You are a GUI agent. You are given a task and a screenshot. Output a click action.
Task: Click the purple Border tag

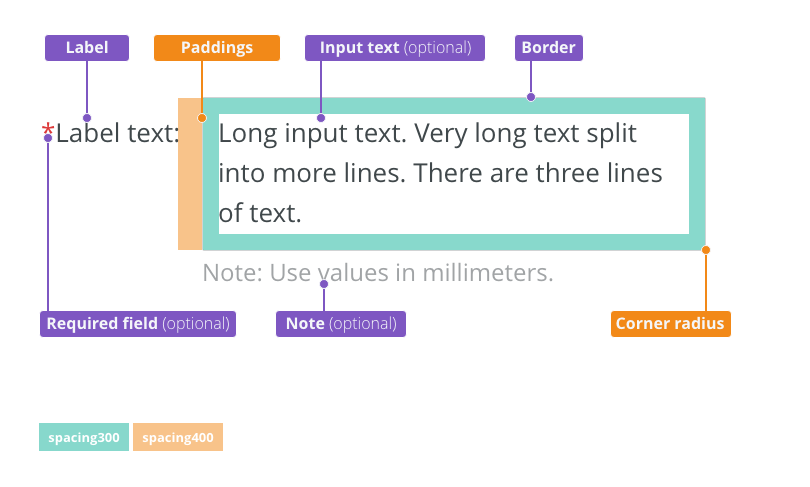(549, 48)
